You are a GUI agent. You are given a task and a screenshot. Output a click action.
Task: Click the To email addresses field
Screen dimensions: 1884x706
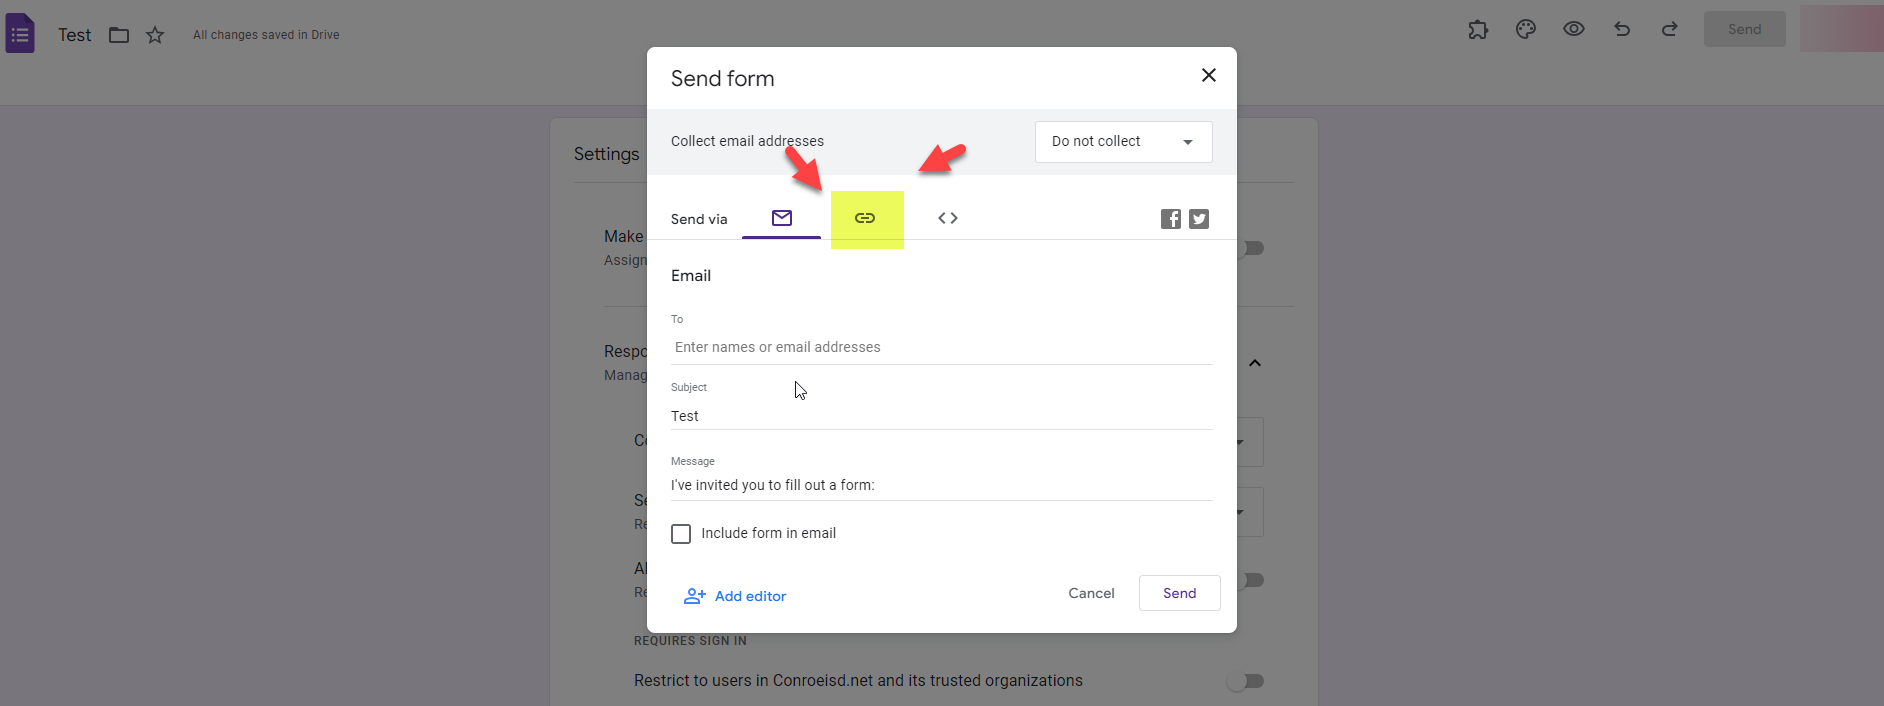click(942, 347)
